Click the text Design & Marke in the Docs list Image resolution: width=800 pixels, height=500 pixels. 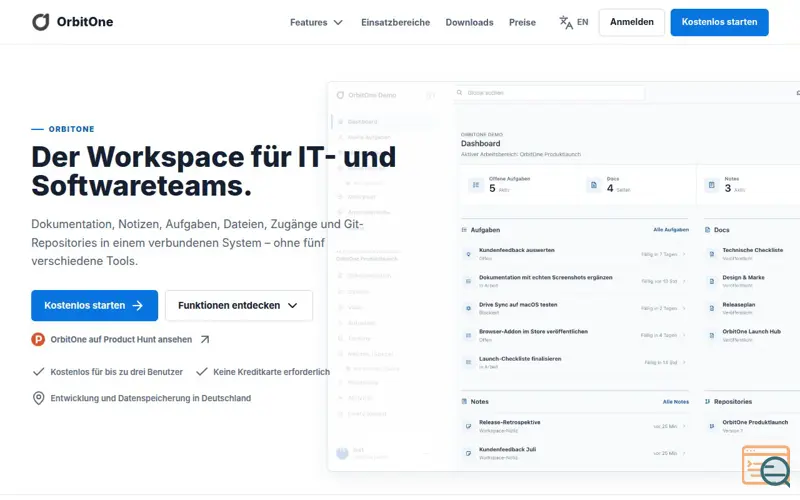(x=743, y=278)
